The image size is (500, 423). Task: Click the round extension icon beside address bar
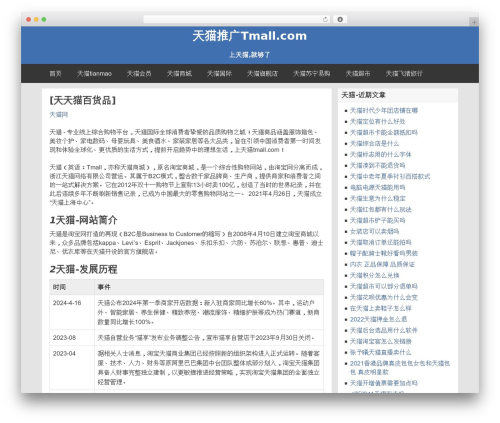pyautogui.click(x=340, y=20)
